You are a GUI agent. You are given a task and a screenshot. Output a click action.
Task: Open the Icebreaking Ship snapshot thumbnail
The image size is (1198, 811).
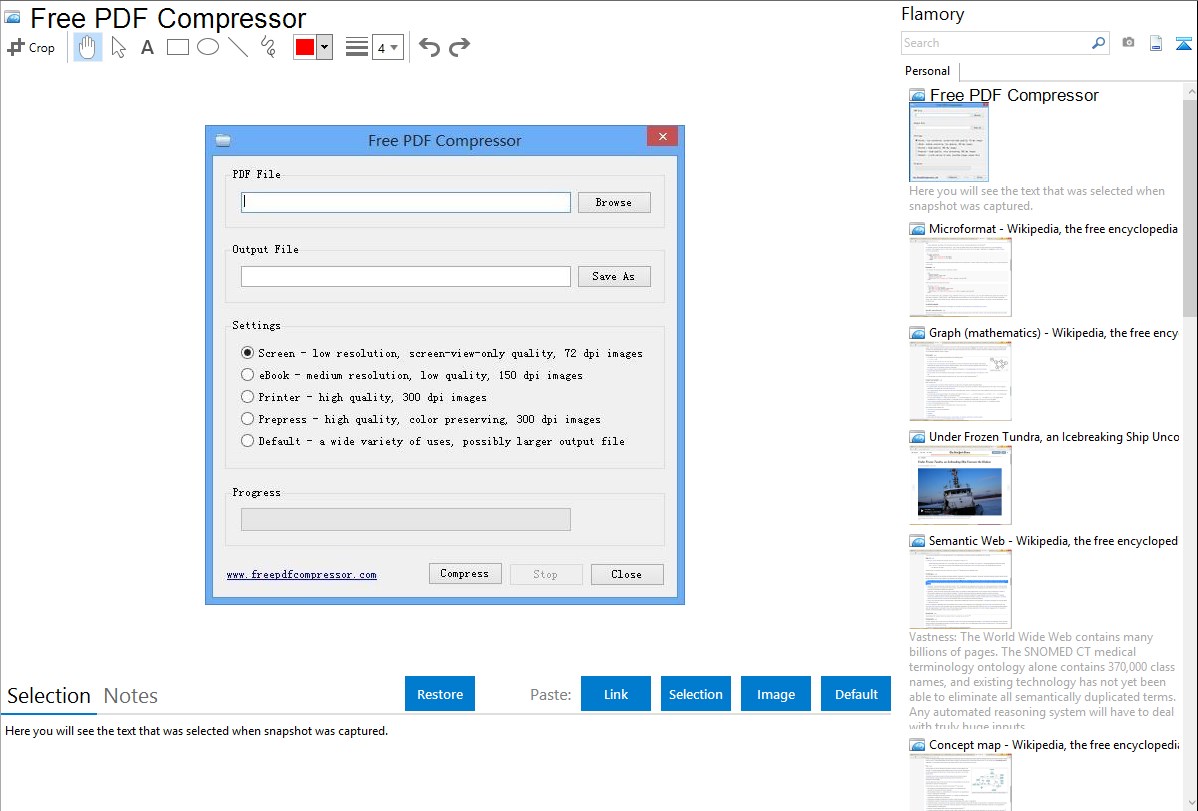[960, 485]
